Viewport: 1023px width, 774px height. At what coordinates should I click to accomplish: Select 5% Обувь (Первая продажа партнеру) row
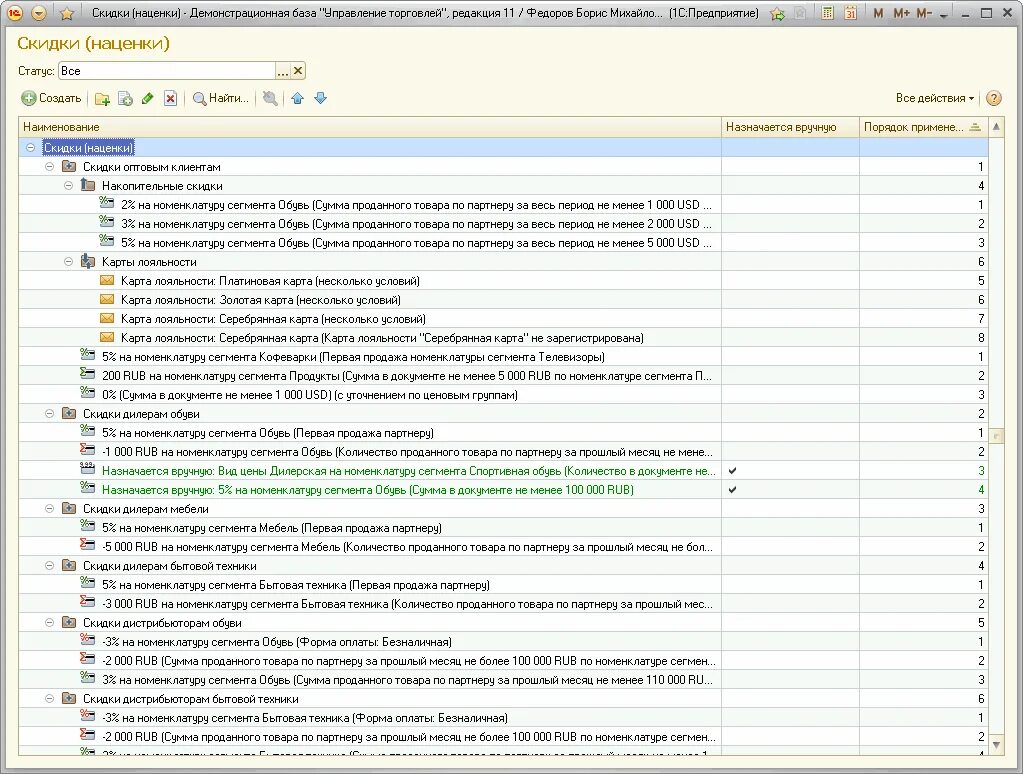503,433
